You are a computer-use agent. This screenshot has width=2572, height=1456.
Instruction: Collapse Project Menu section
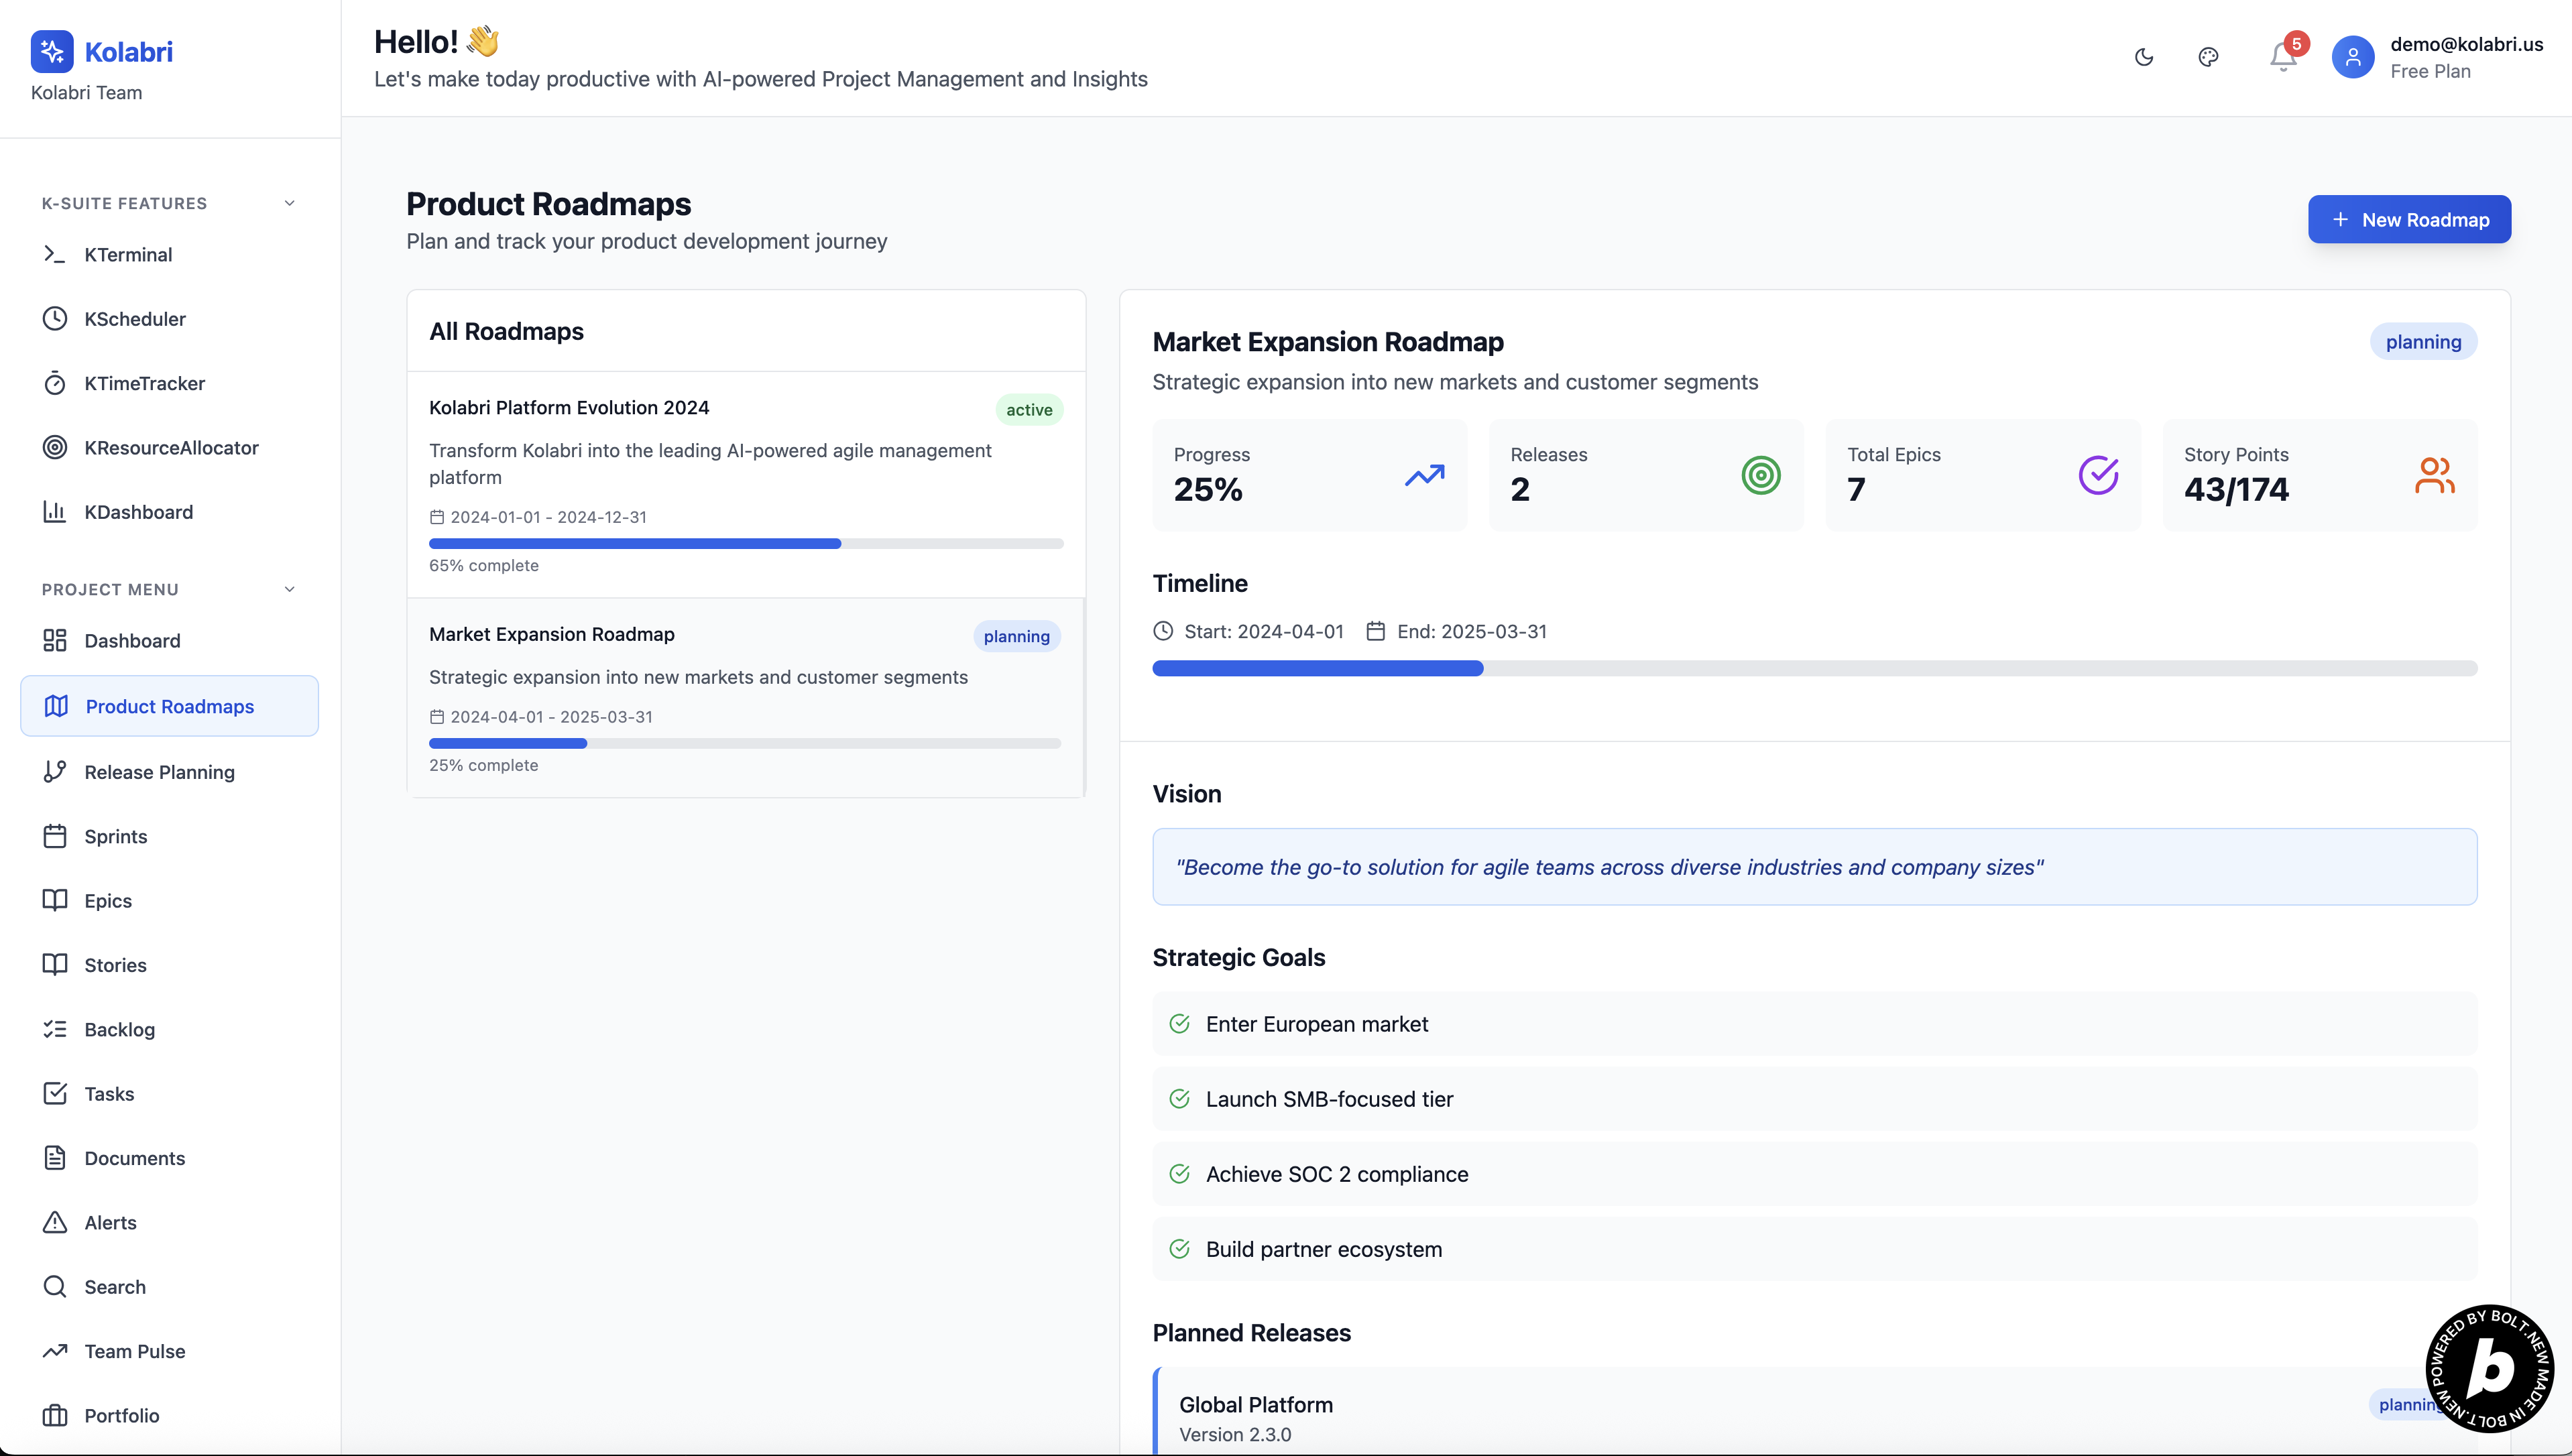click(289, 589)
